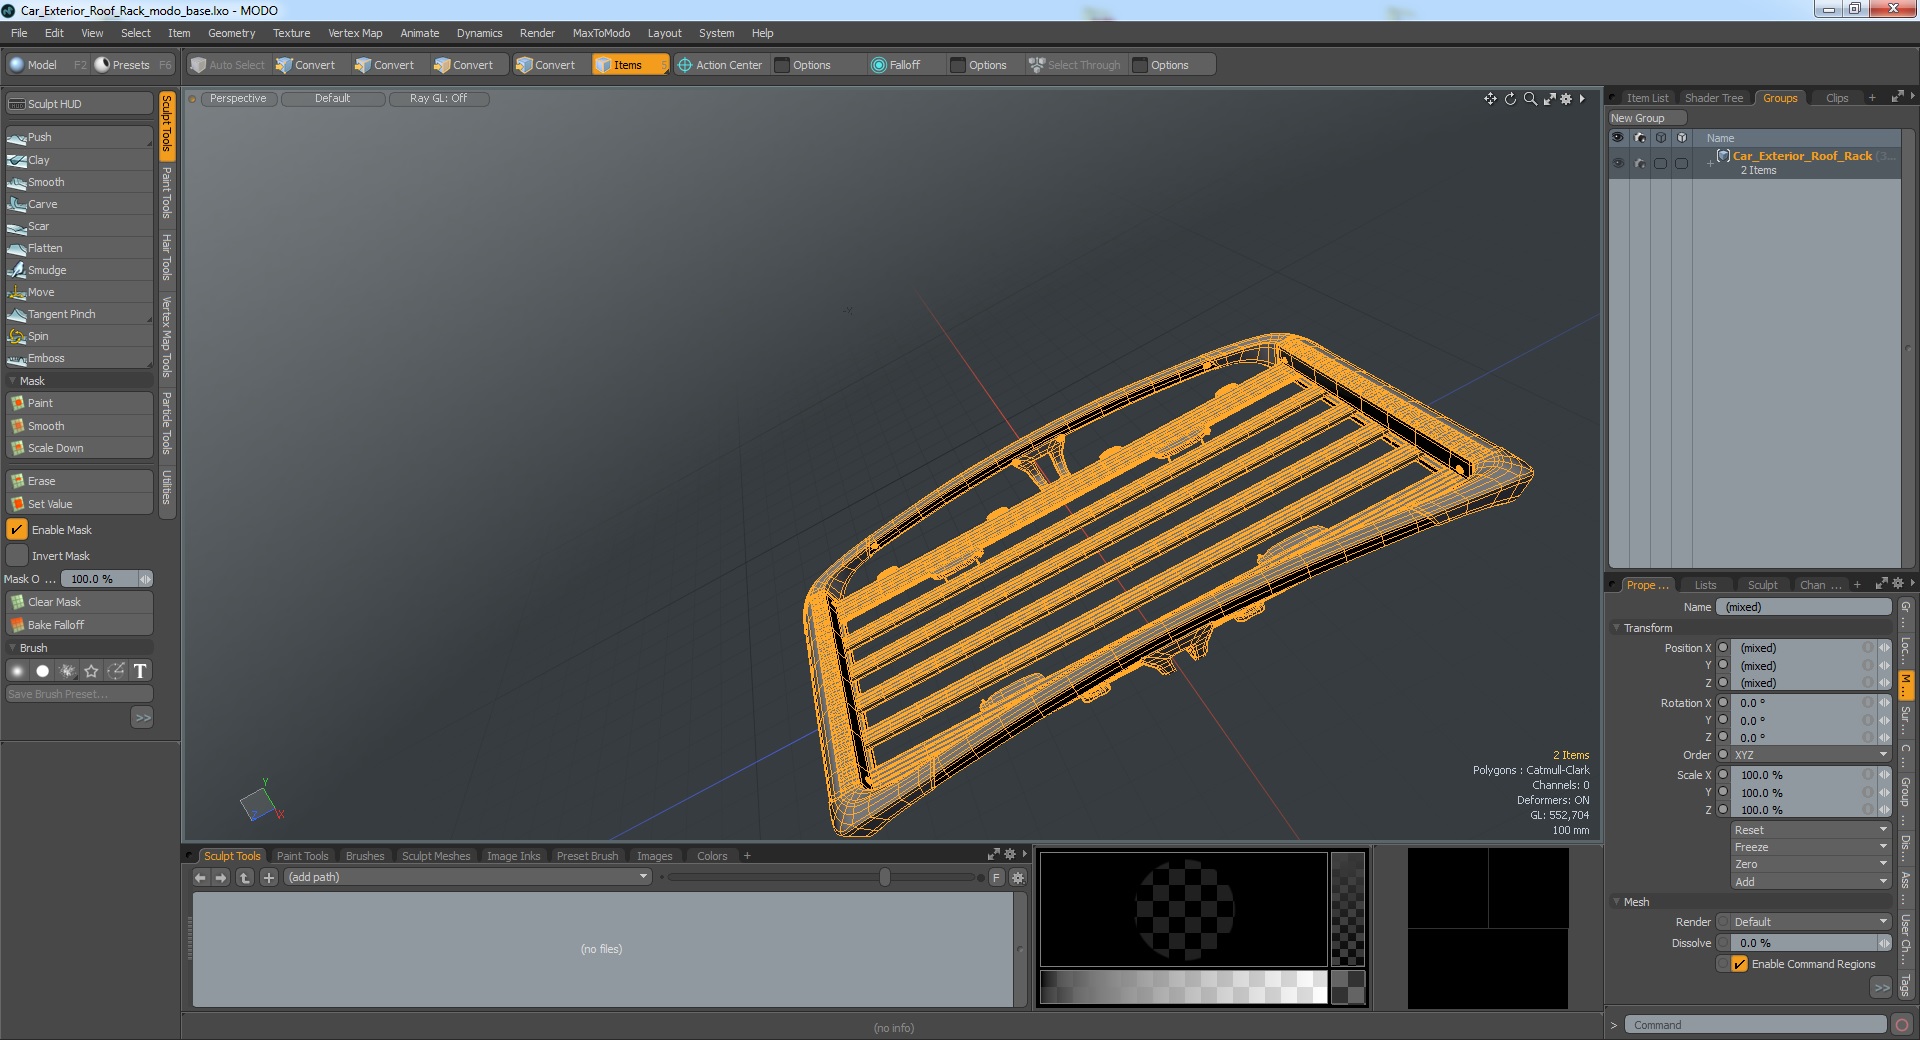Open the Reset transform dropdown
The width and height of the screenshot is (1920, 1040).
tap(1810, 830)
